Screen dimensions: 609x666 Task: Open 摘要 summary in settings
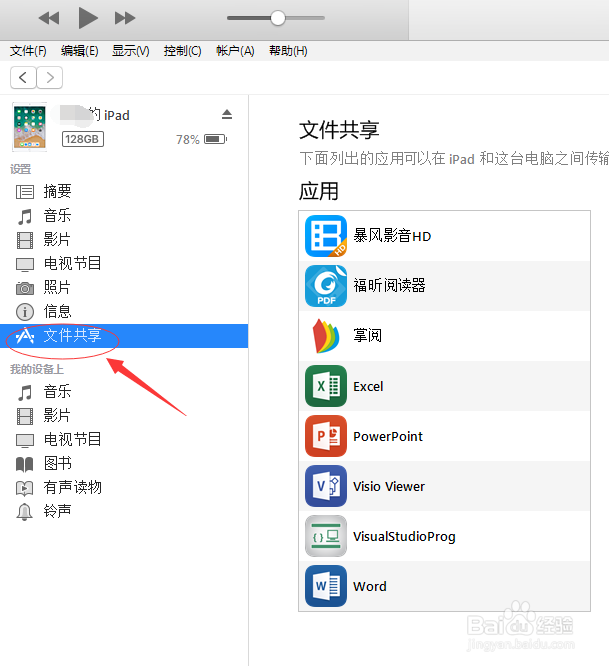coord(124,192)
